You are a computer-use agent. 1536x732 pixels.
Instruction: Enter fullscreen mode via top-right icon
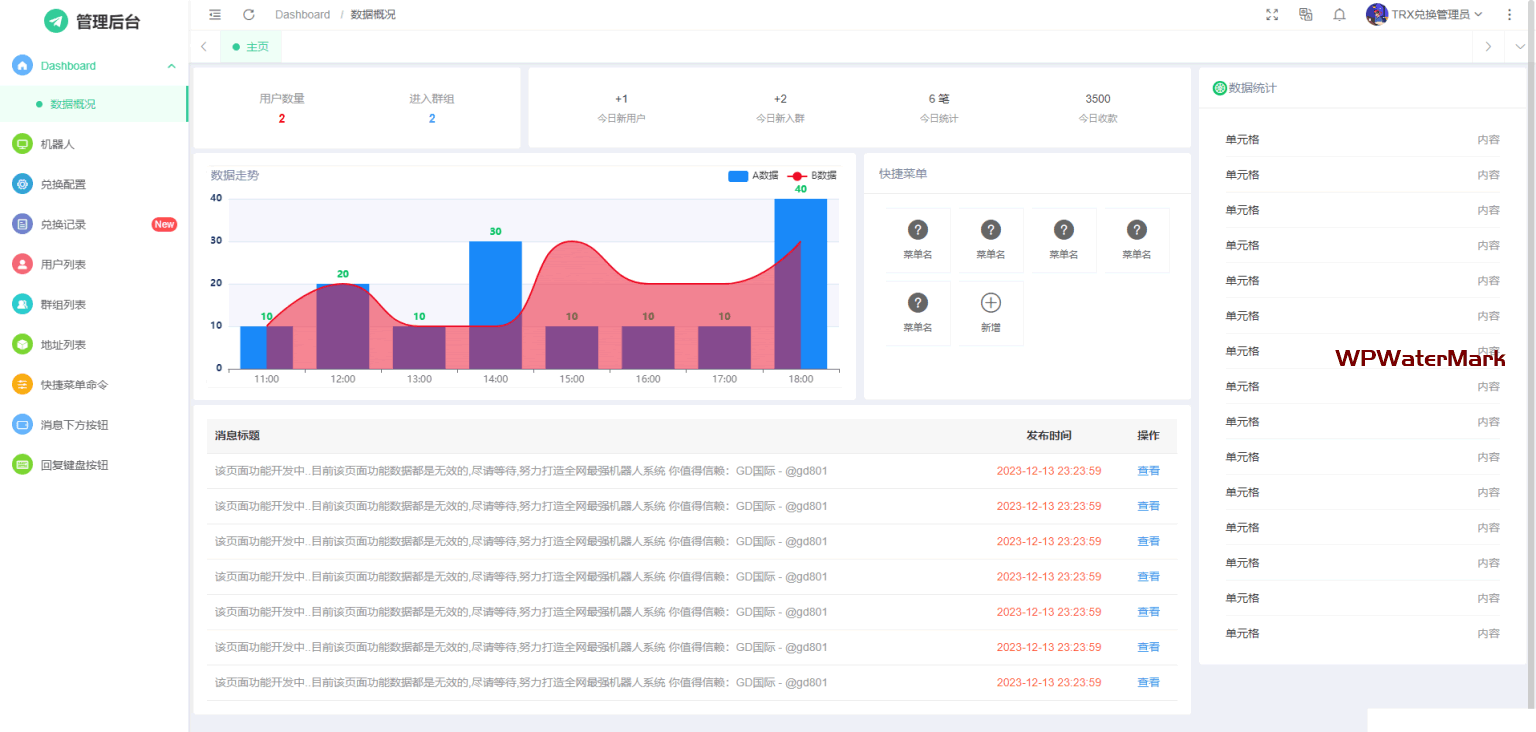point(1272,15)
